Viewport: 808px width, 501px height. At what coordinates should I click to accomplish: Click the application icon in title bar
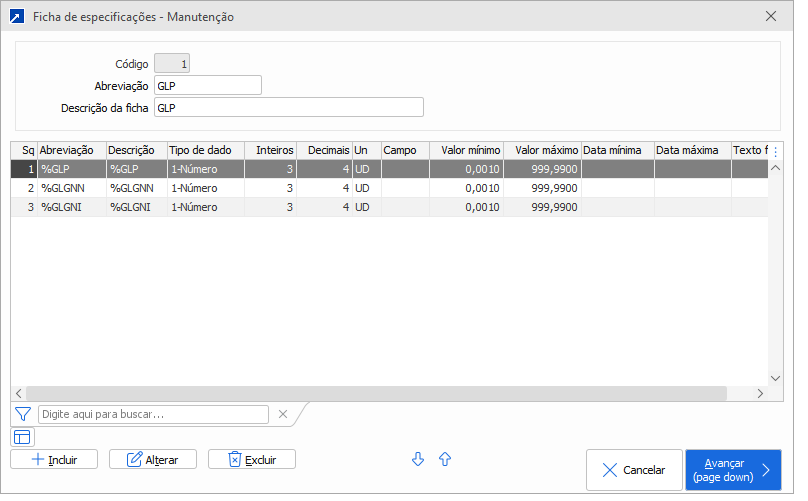(16, 16)
